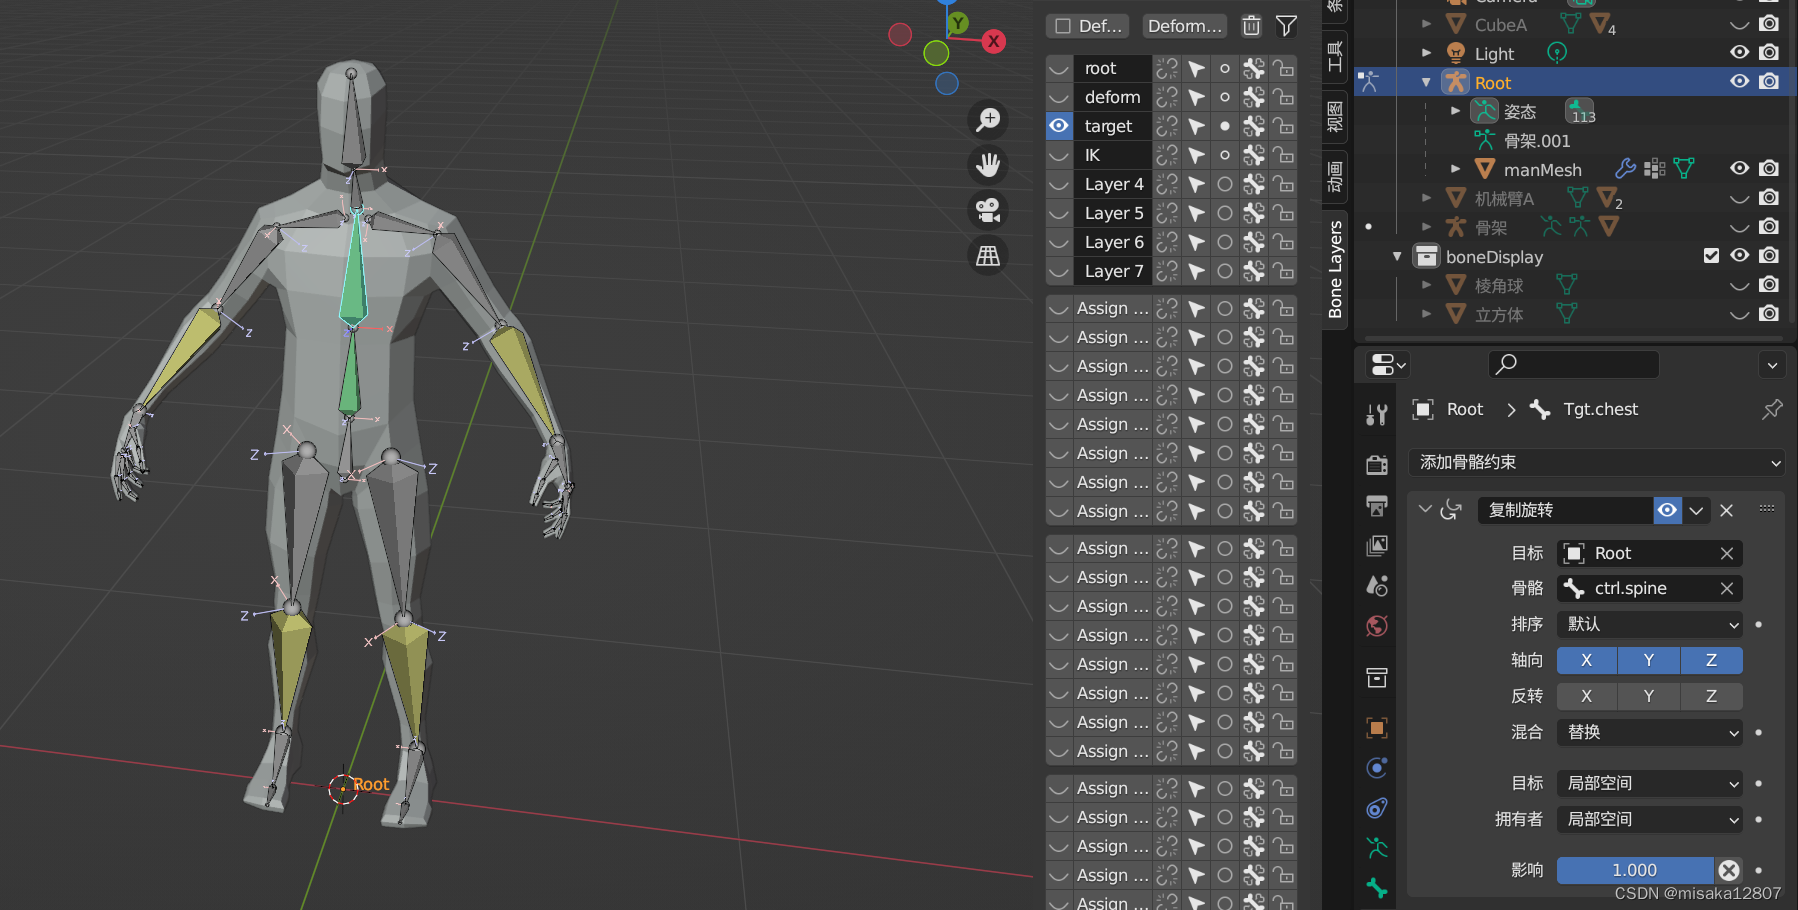Click the bone icon on deform layer row

click(1254, 97)
